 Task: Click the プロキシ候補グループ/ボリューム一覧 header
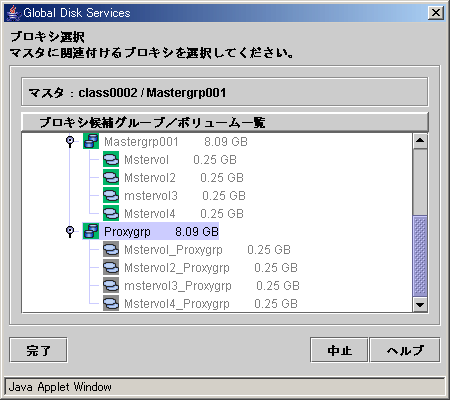coord(225,122)
